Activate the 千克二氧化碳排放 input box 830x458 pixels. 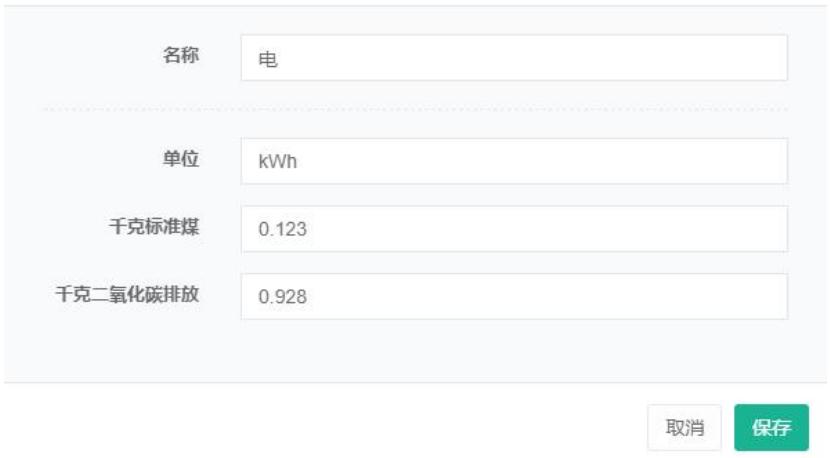(514, 297)
